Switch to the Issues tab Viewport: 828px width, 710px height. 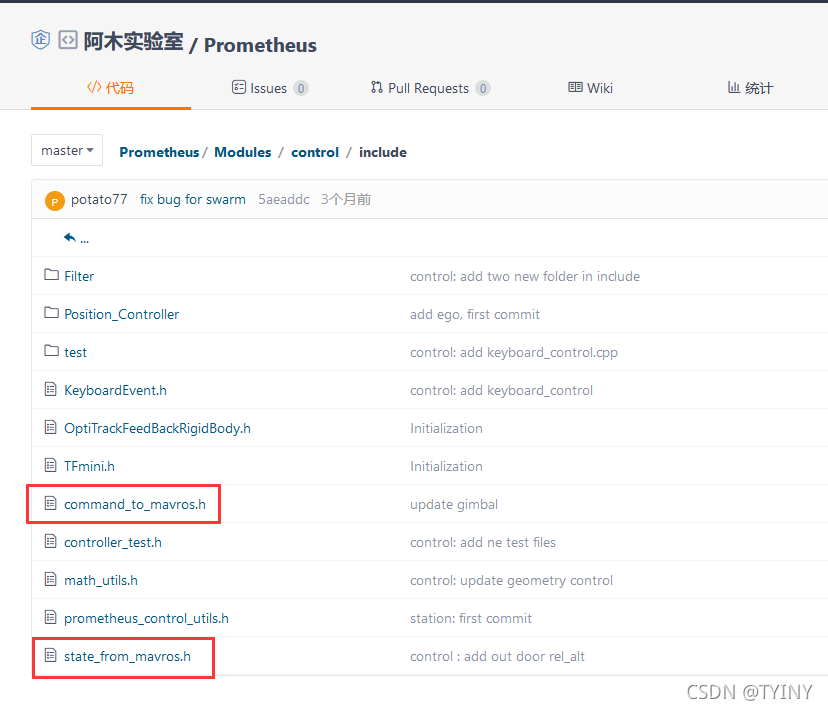click(x=270, y=88)
